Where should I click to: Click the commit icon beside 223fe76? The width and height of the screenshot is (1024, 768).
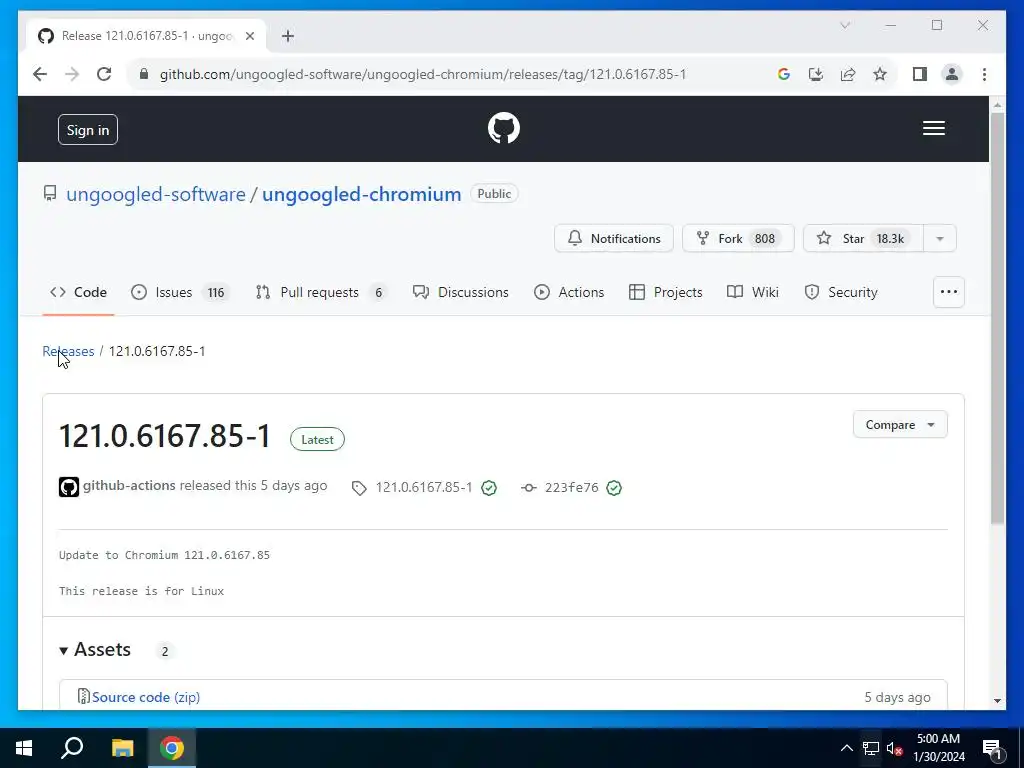[x=529, y=488]
